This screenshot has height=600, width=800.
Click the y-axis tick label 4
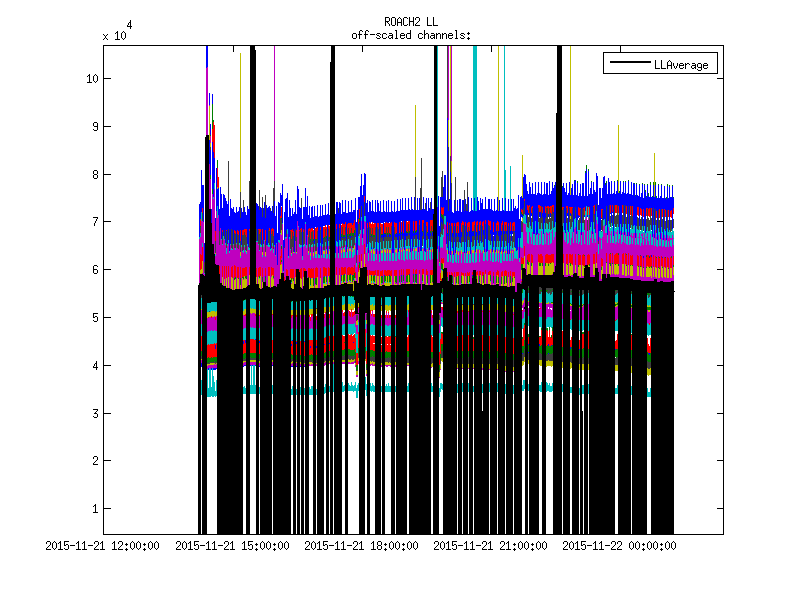(x=94, y=366)
